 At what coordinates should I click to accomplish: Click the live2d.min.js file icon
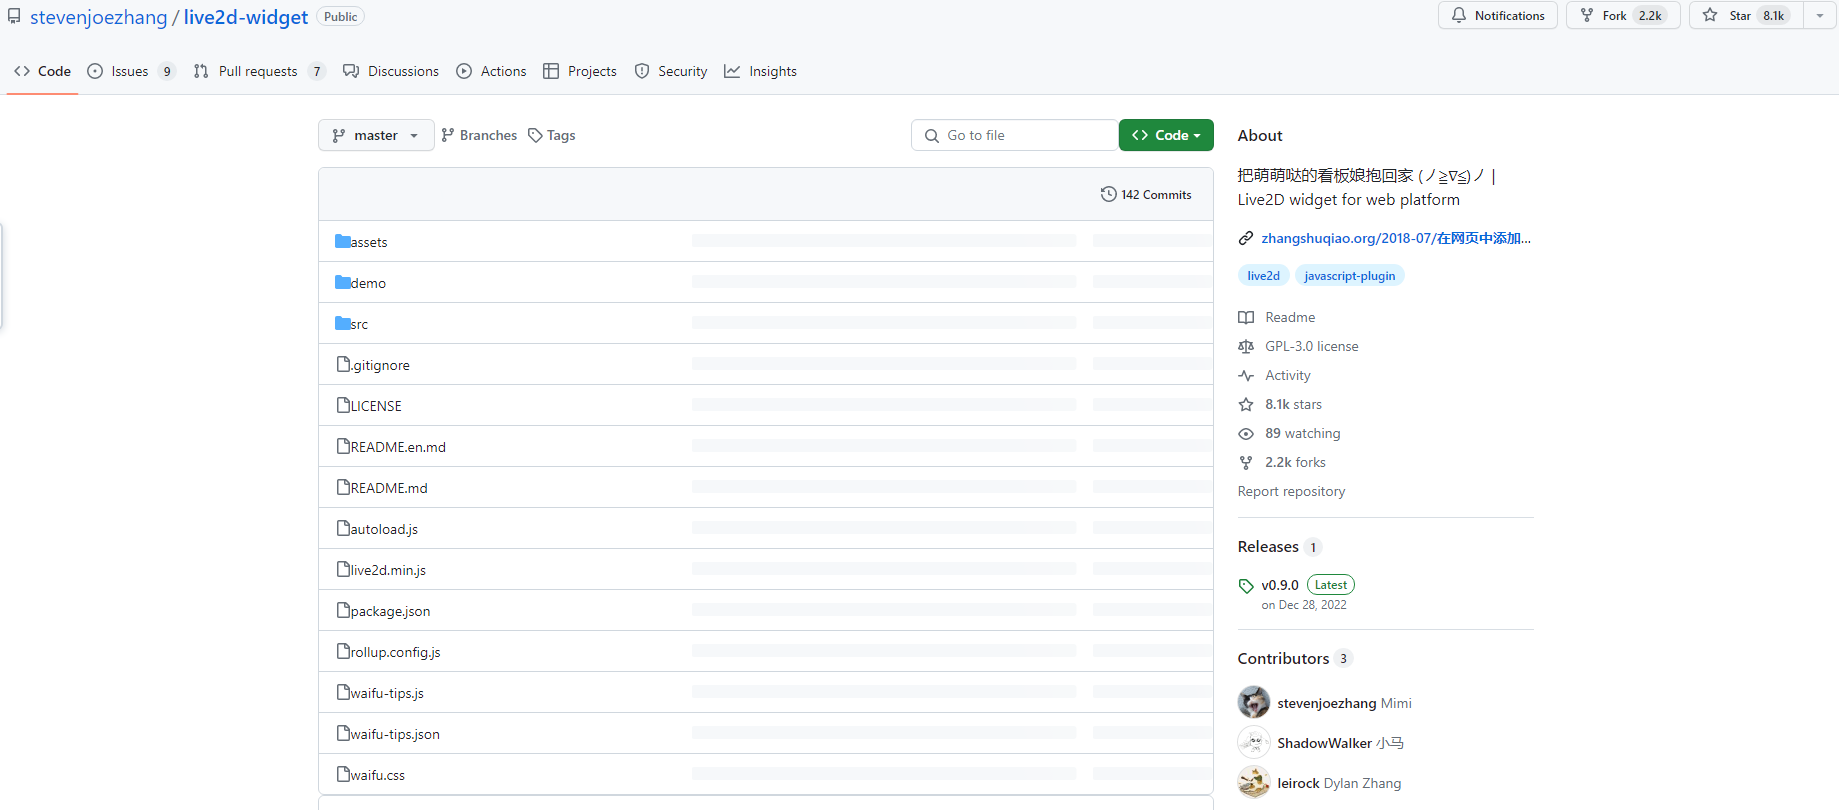click(343, 569)
